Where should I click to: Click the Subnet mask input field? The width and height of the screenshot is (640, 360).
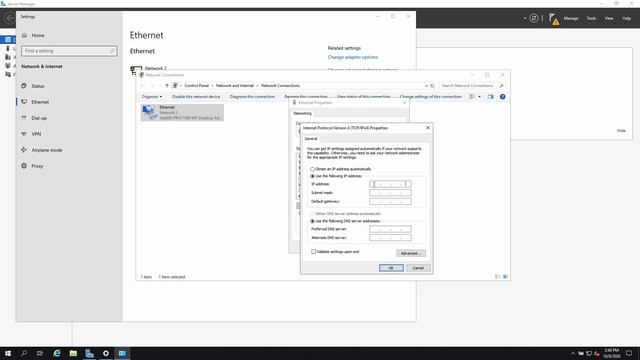[390, 193]
